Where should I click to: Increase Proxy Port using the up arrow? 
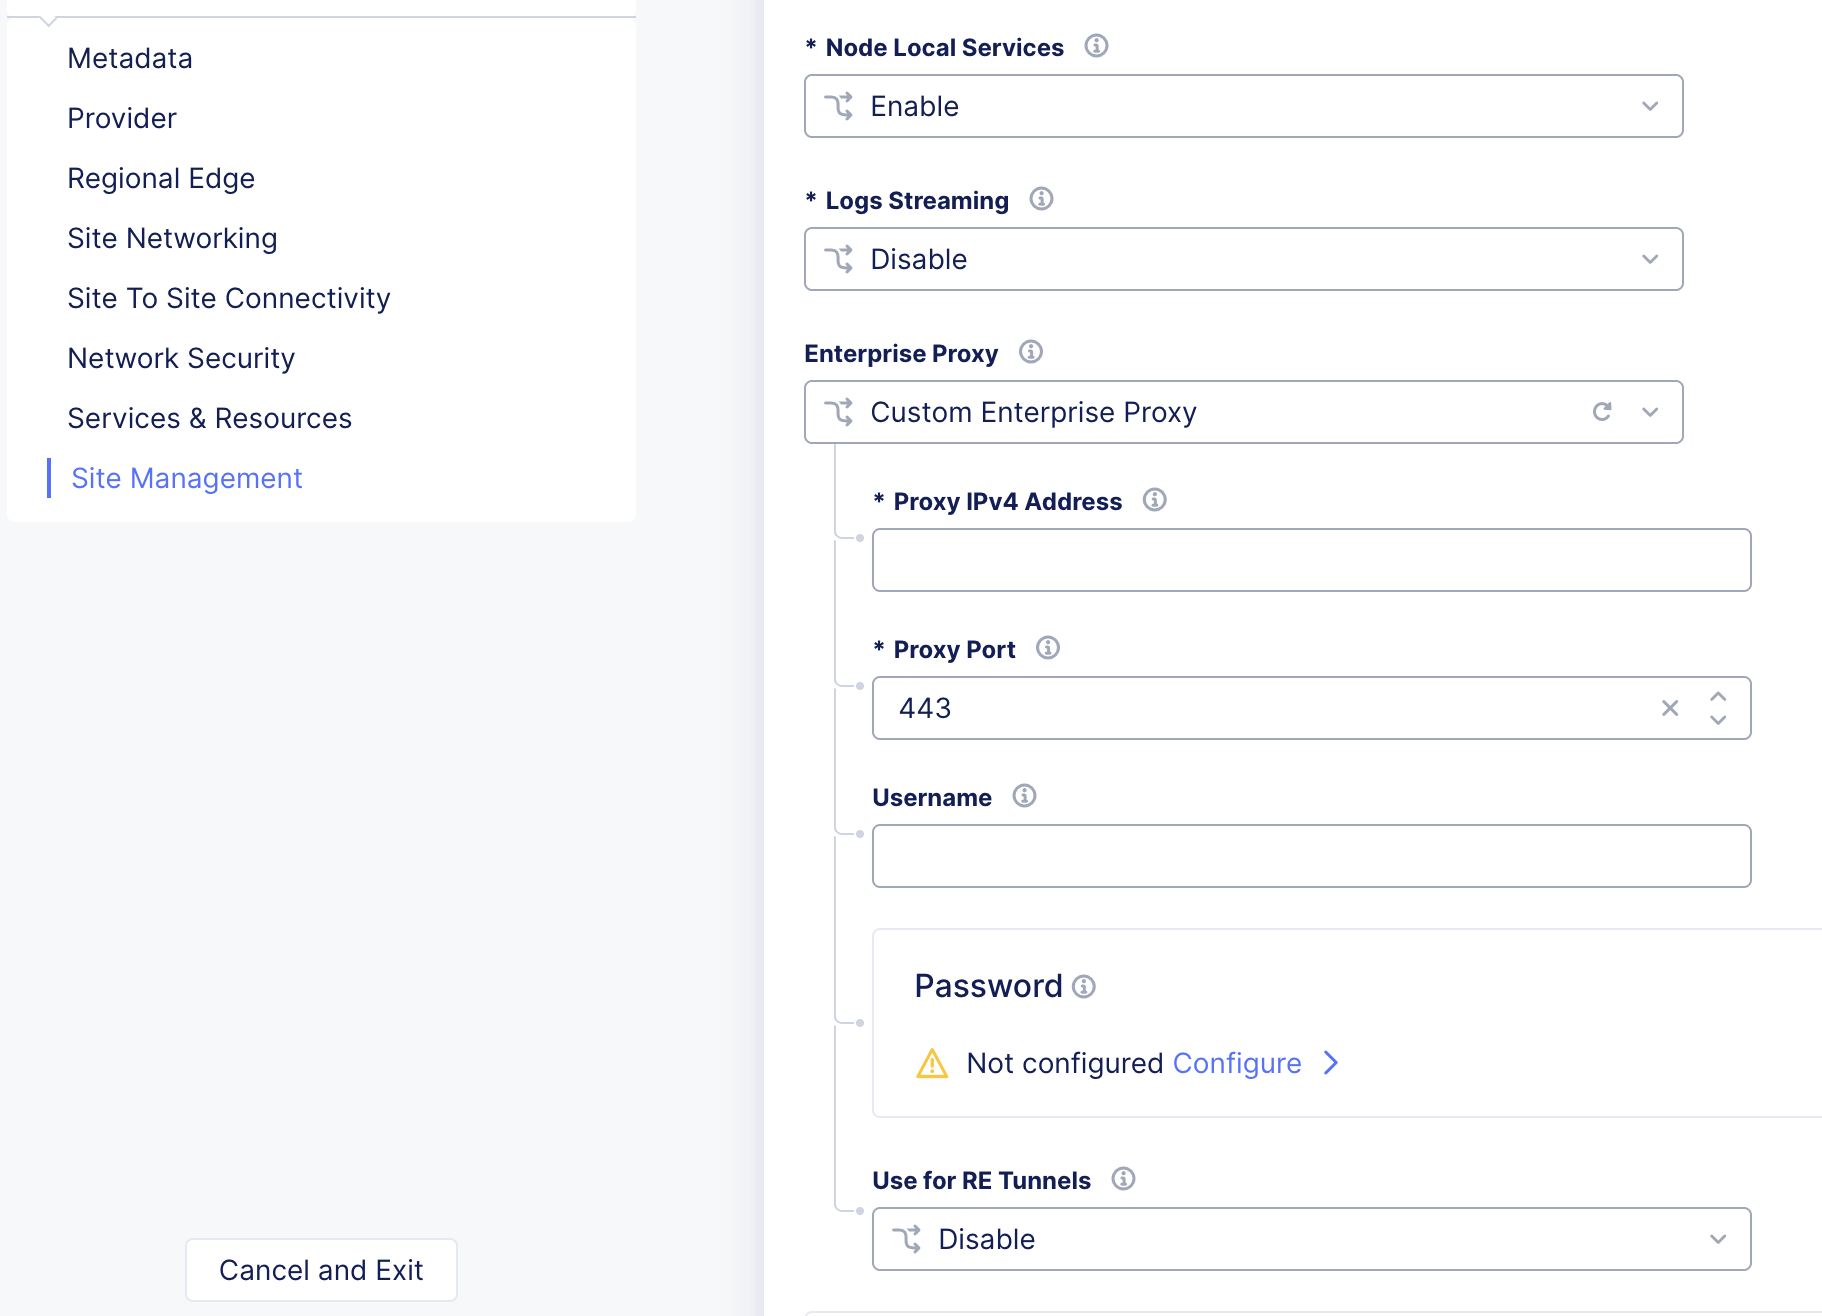(1718, 697)
